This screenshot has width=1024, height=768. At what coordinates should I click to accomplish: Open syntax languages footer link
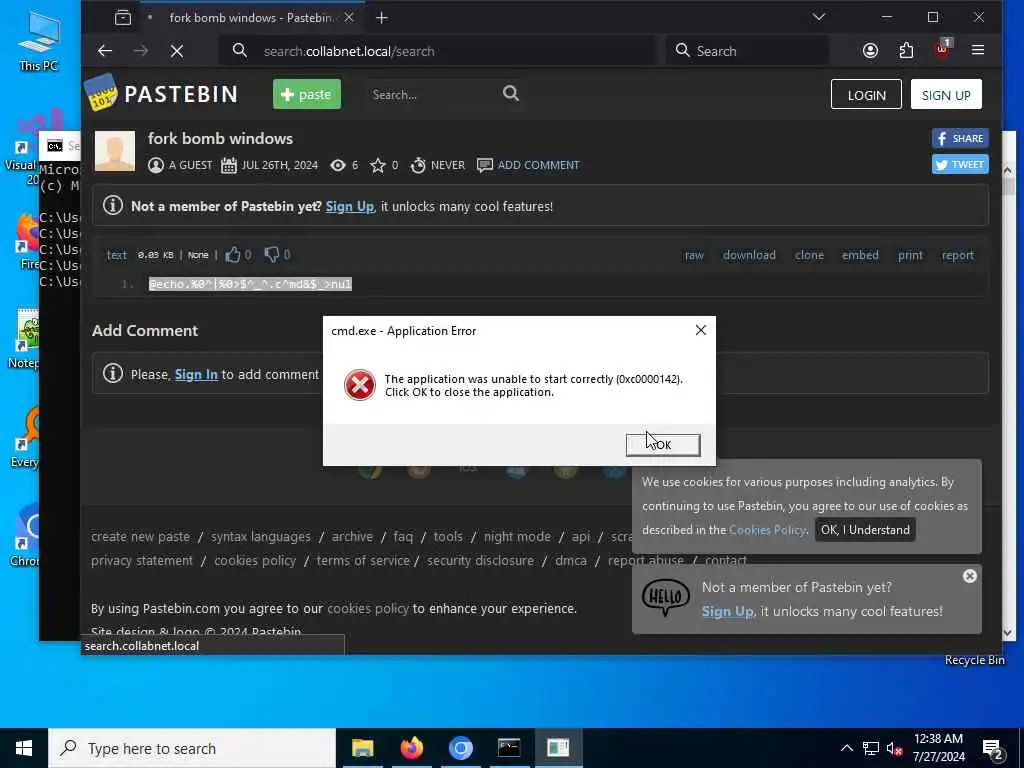click(x=261, y=537)
